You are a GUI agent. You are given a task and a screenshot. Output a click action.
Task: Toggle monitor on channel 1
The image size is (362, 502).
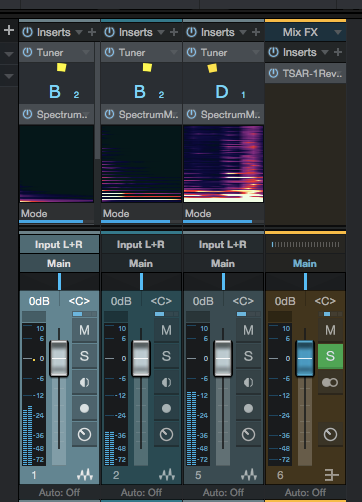tap(84, 382)
